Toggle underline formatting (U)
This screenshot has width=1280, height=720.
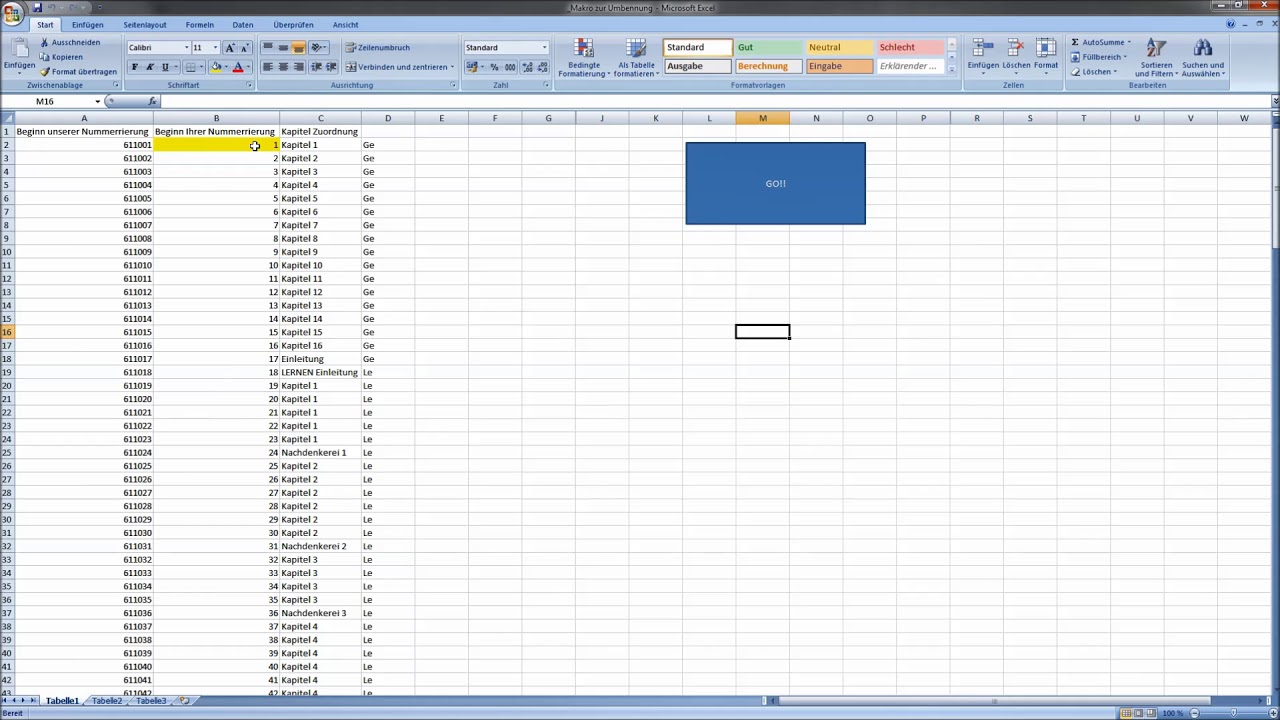165,67
